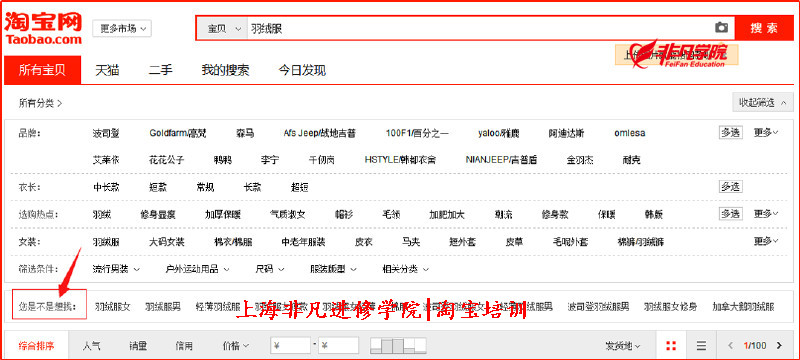800x360 pixels.
Task: Select 毛呢外套 category
Action: 570,242
